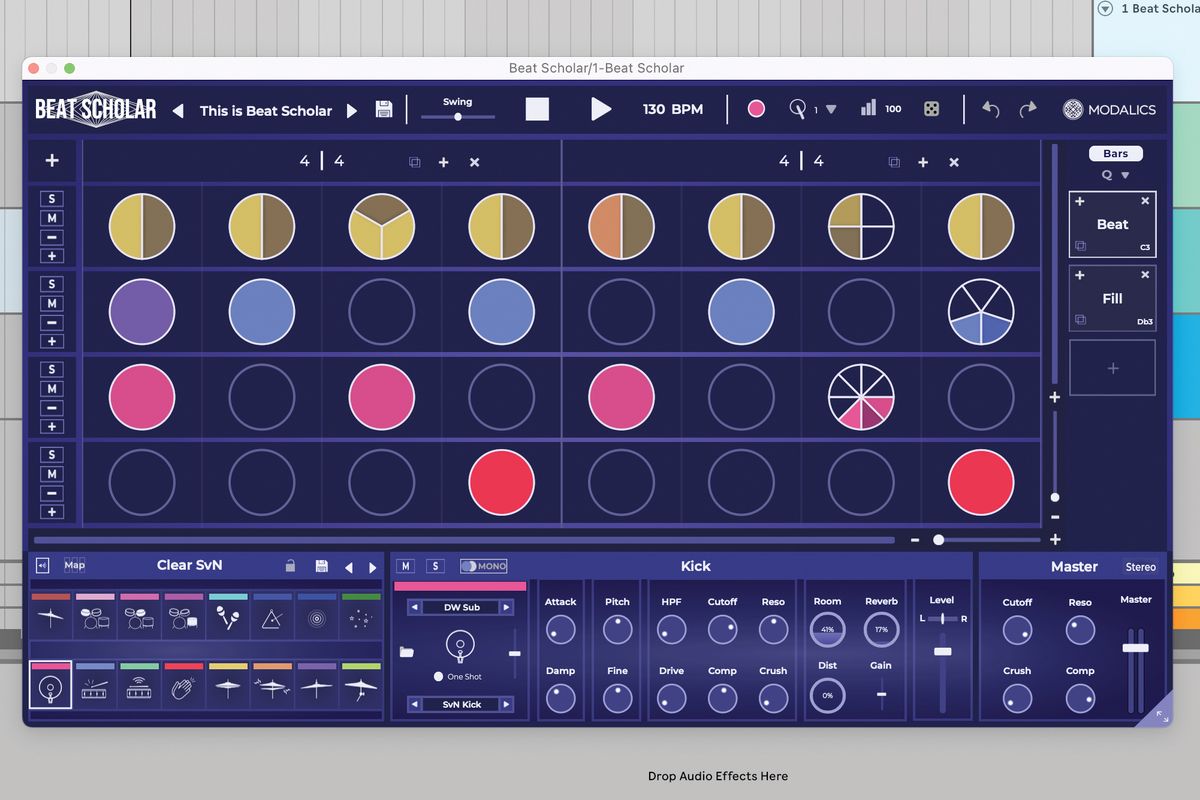Solo the Kick channel with the S button
Image resolution: width=1200 pixels, height=800 pixels.
[435, 565]
